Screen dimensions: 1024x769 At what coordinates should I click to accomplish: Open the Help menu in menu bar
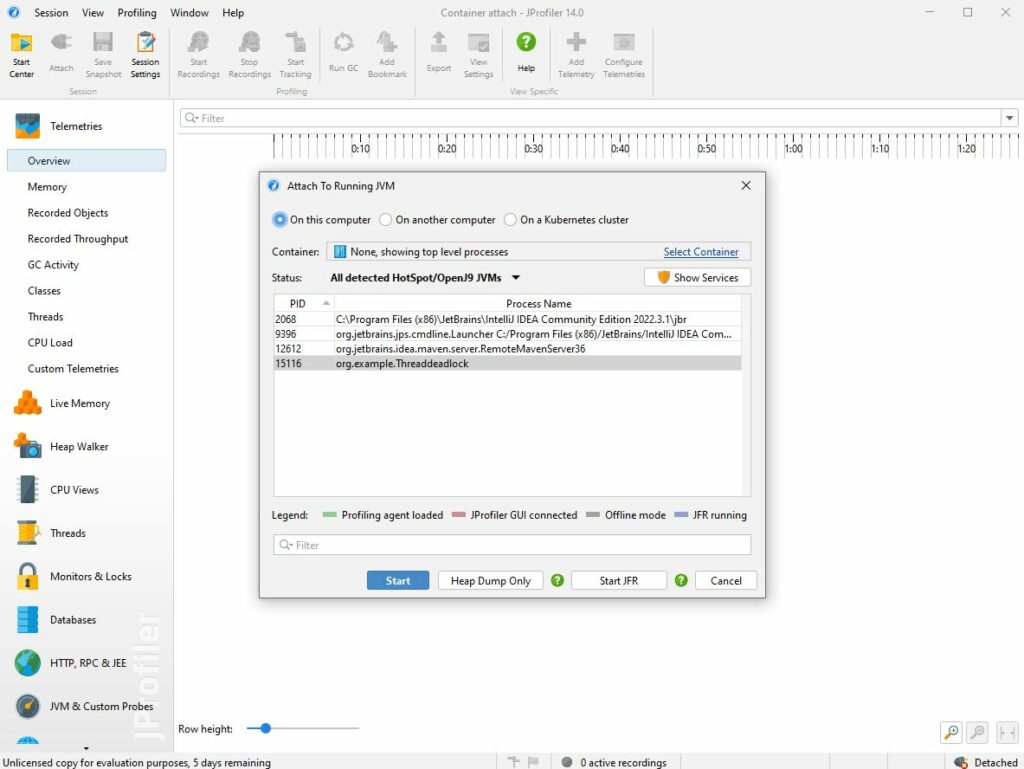233,12
